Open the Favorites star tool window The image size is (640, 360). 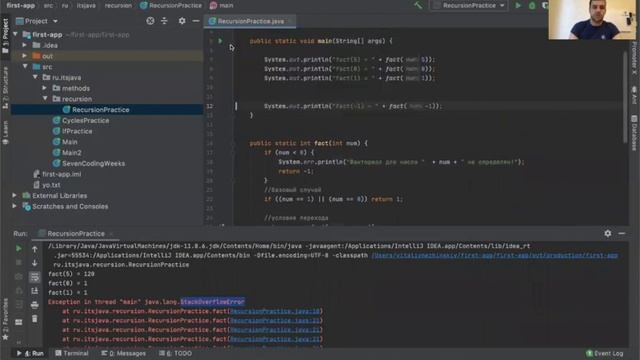pos(5,320)
